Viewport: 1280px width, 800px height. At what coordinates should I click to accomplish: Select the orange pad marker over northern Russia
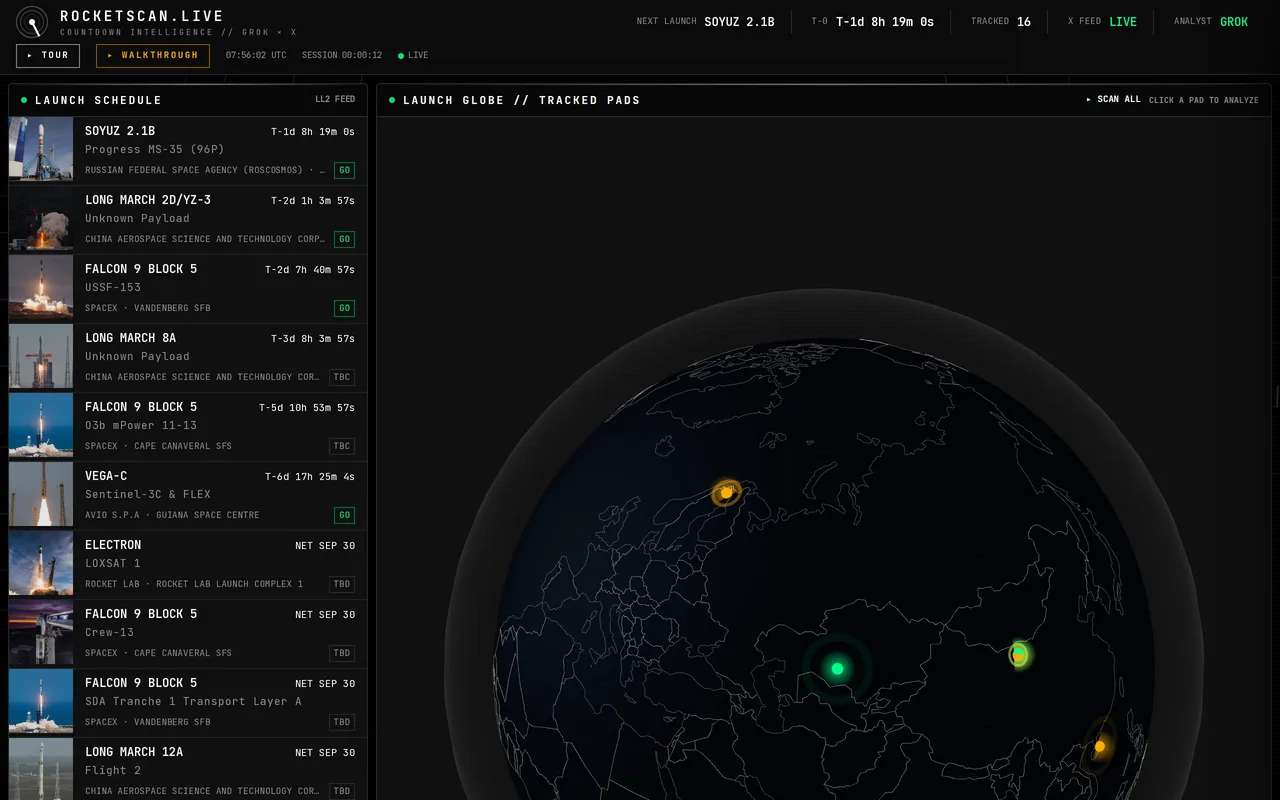[x=727, y=492]
